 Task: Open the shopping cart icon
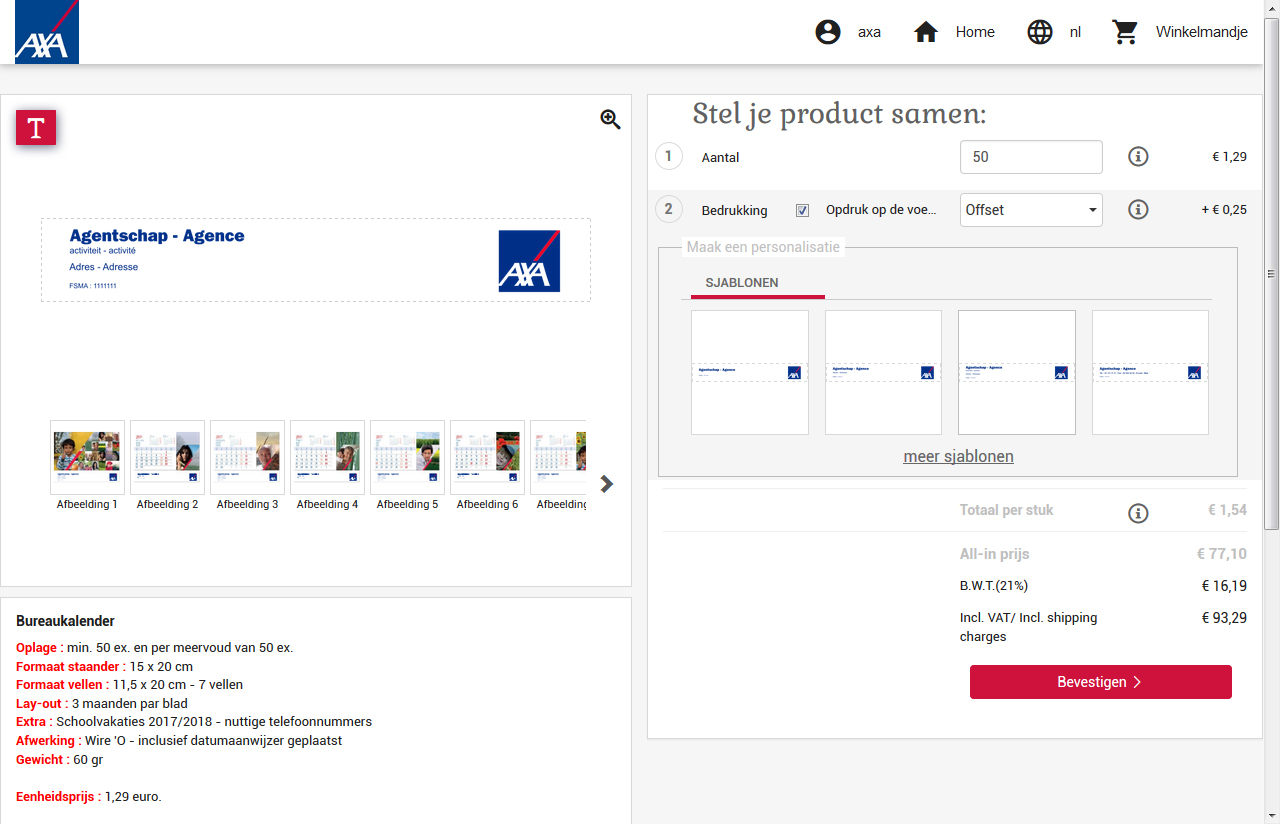click(1126, 32)
